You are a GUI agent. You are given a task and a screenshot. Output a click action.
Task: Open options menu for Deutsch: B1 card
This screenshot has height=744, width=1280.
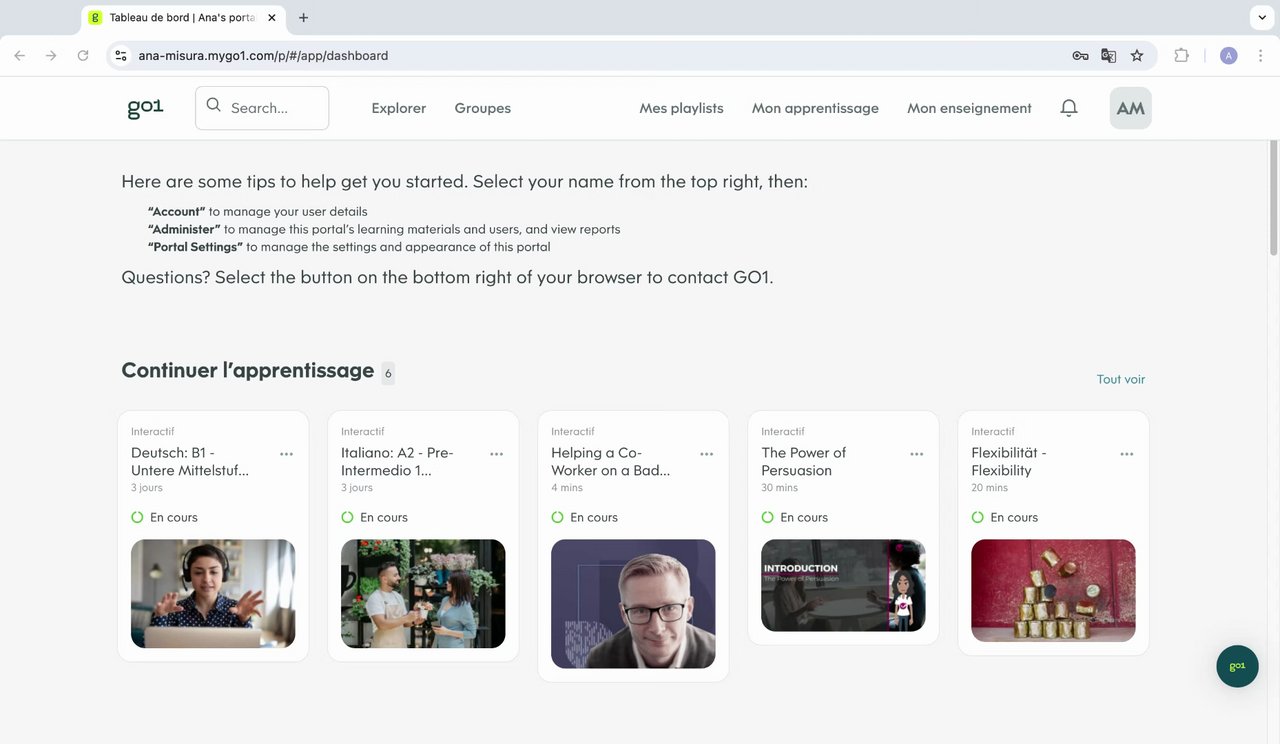click(x=287, y=454)
